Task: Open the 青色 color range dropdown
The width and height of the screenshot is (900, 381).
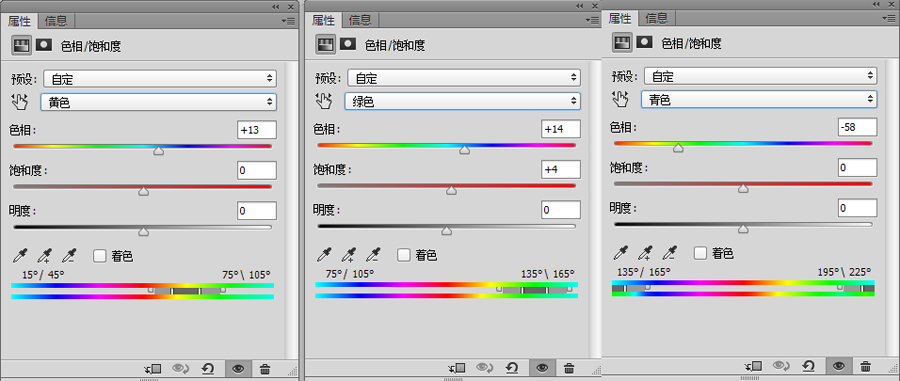Action: tap(759, 99)
